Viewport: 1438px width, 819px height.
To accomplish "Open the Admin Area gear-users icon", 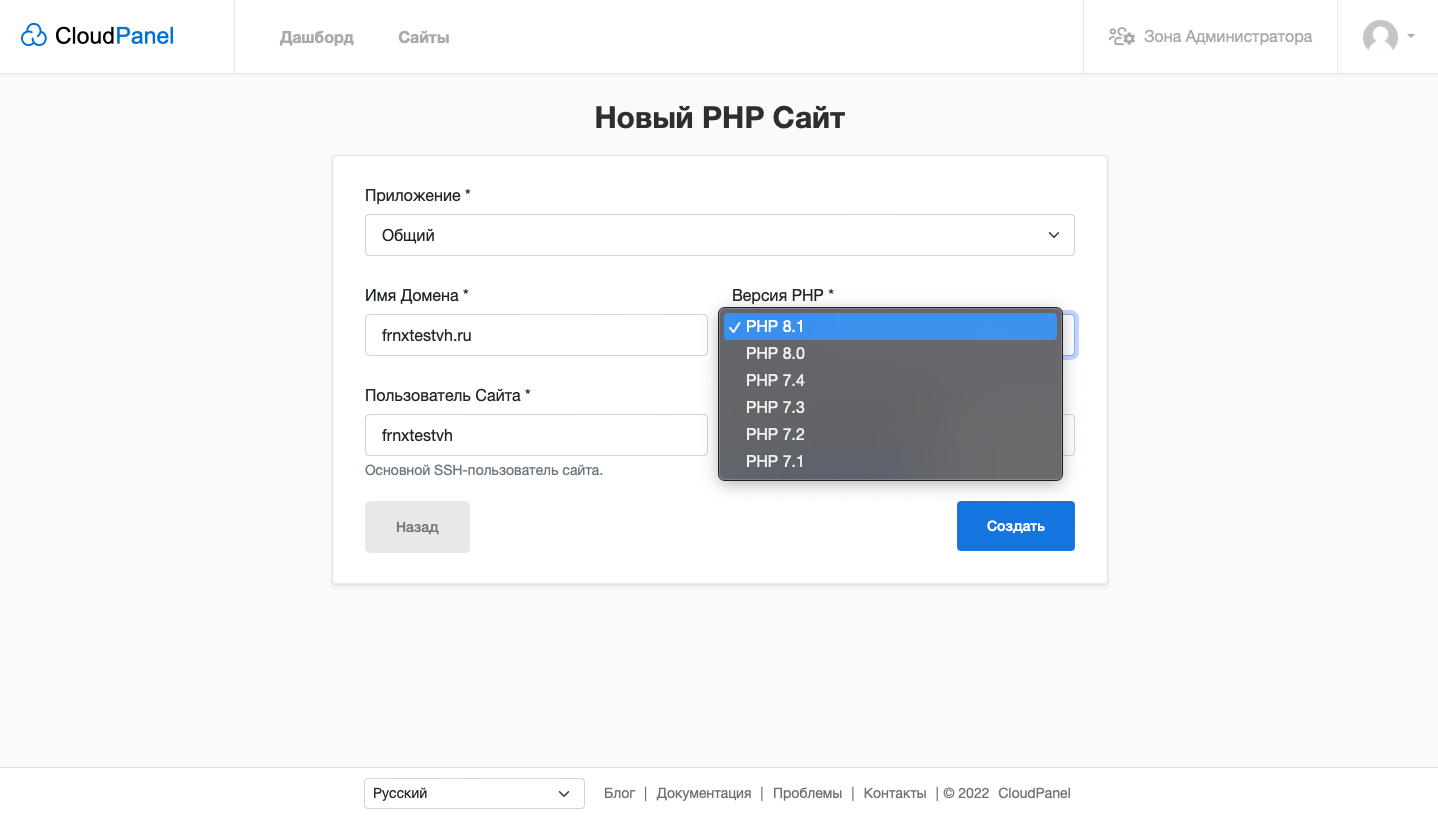I will point(1121,37).
